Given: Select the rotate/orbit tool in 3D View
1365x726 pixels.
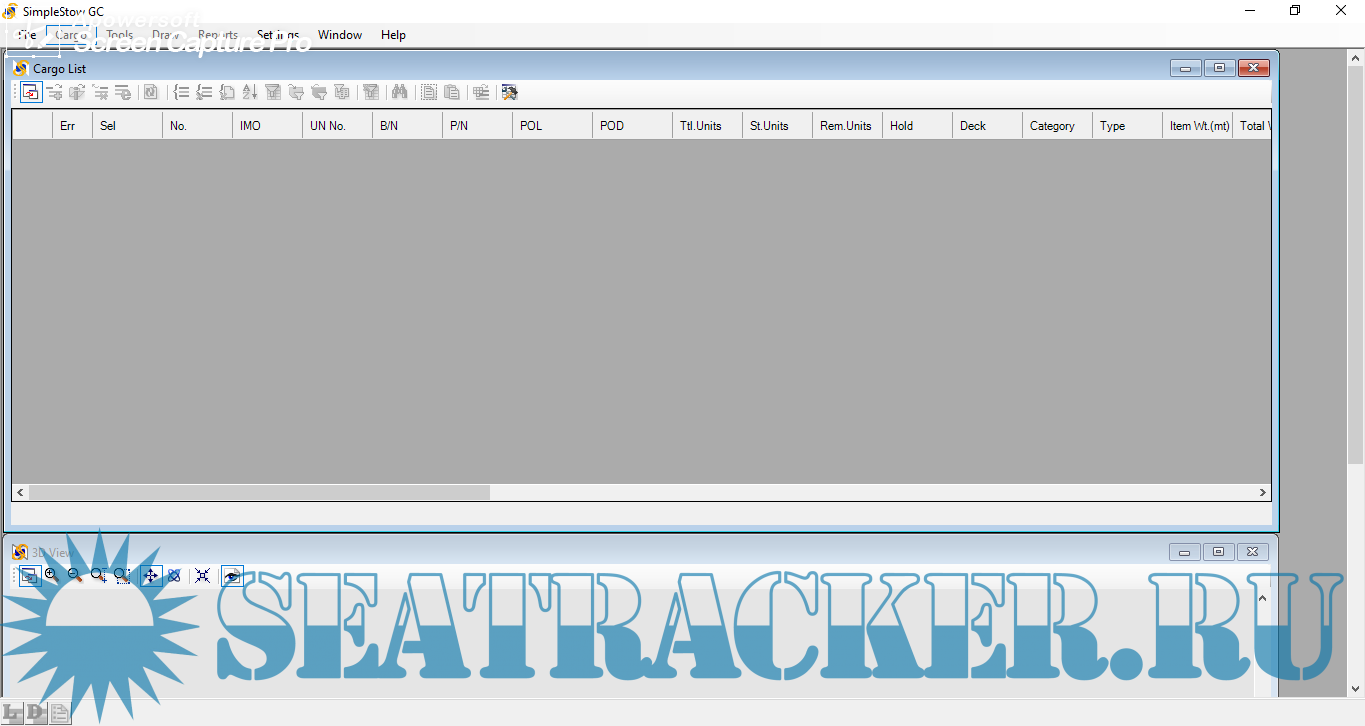Looking at the screenshot, I should coord(174,575).
